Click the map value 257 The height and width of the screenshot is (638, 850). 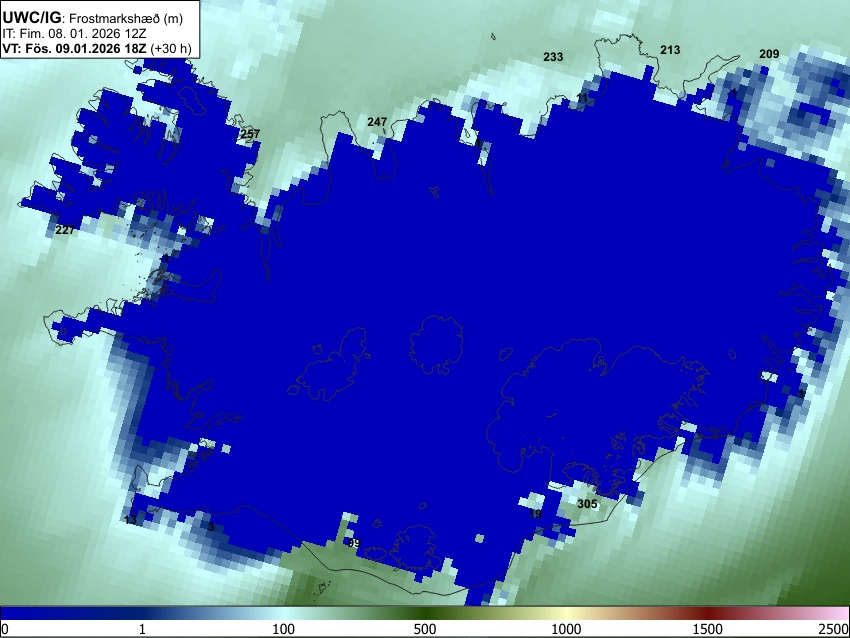(x=250, y=134)
